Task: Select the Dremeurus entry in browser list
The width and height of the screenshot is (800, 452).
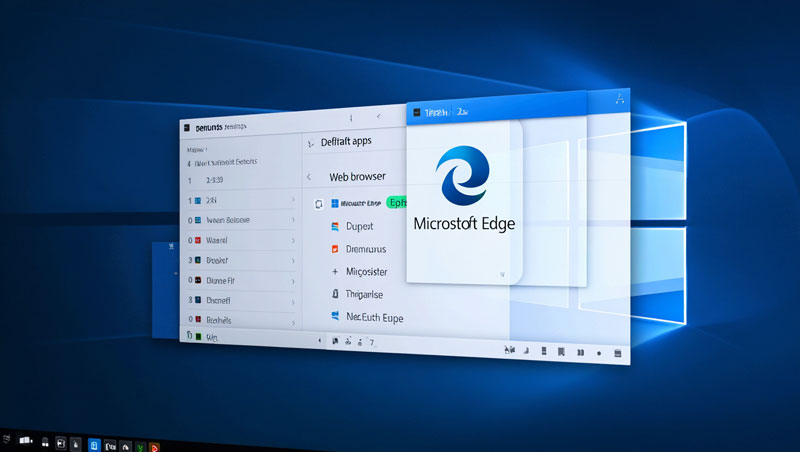Action: [366, 249]
